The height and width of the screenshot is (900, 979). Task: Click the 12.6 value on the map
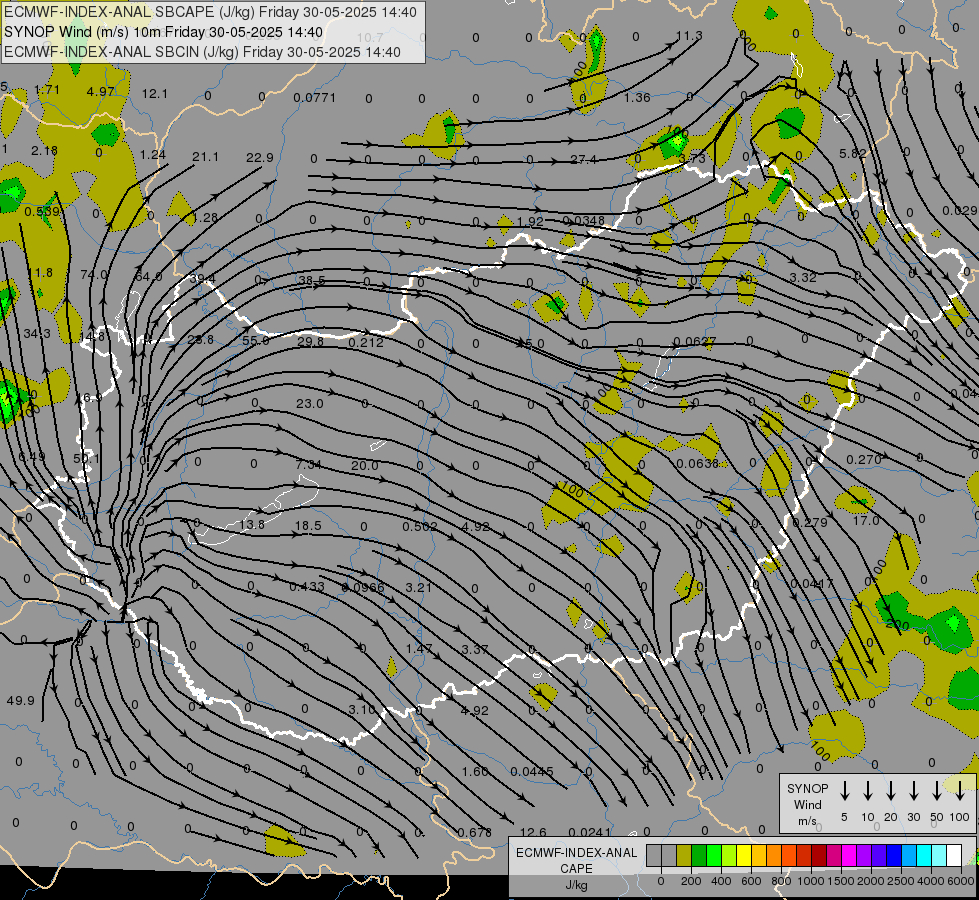pyautogui.click(x=533, y=832)
